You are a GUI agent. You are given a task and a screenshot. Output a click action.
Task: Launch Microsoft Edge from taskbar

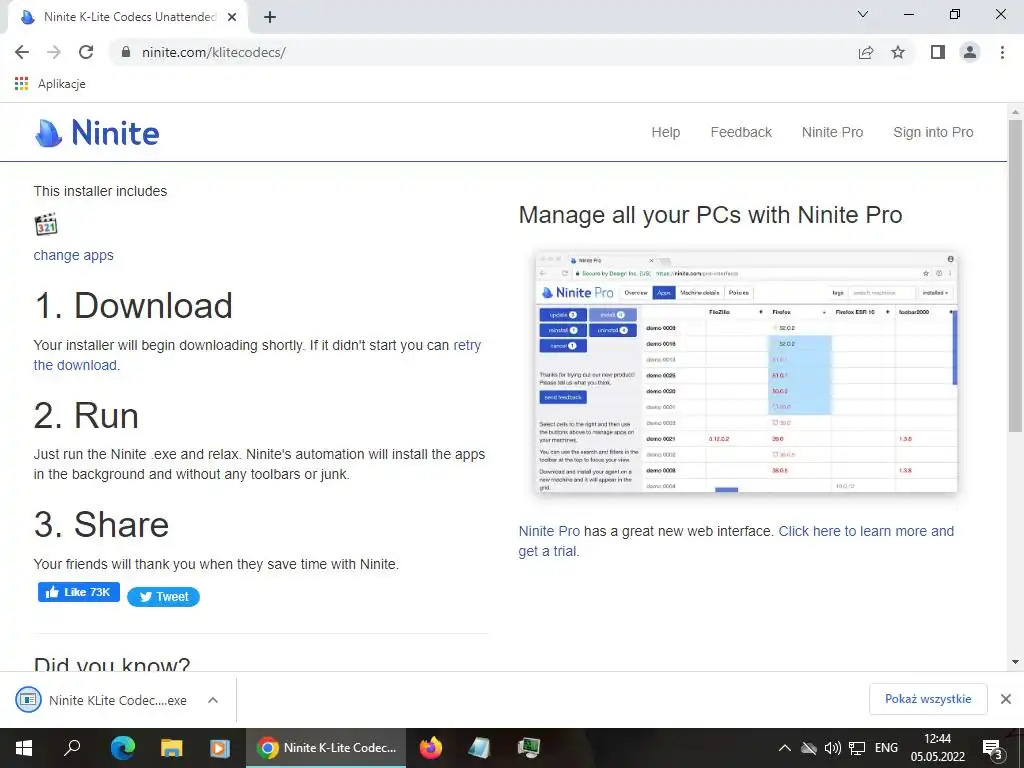coord(123,748)
